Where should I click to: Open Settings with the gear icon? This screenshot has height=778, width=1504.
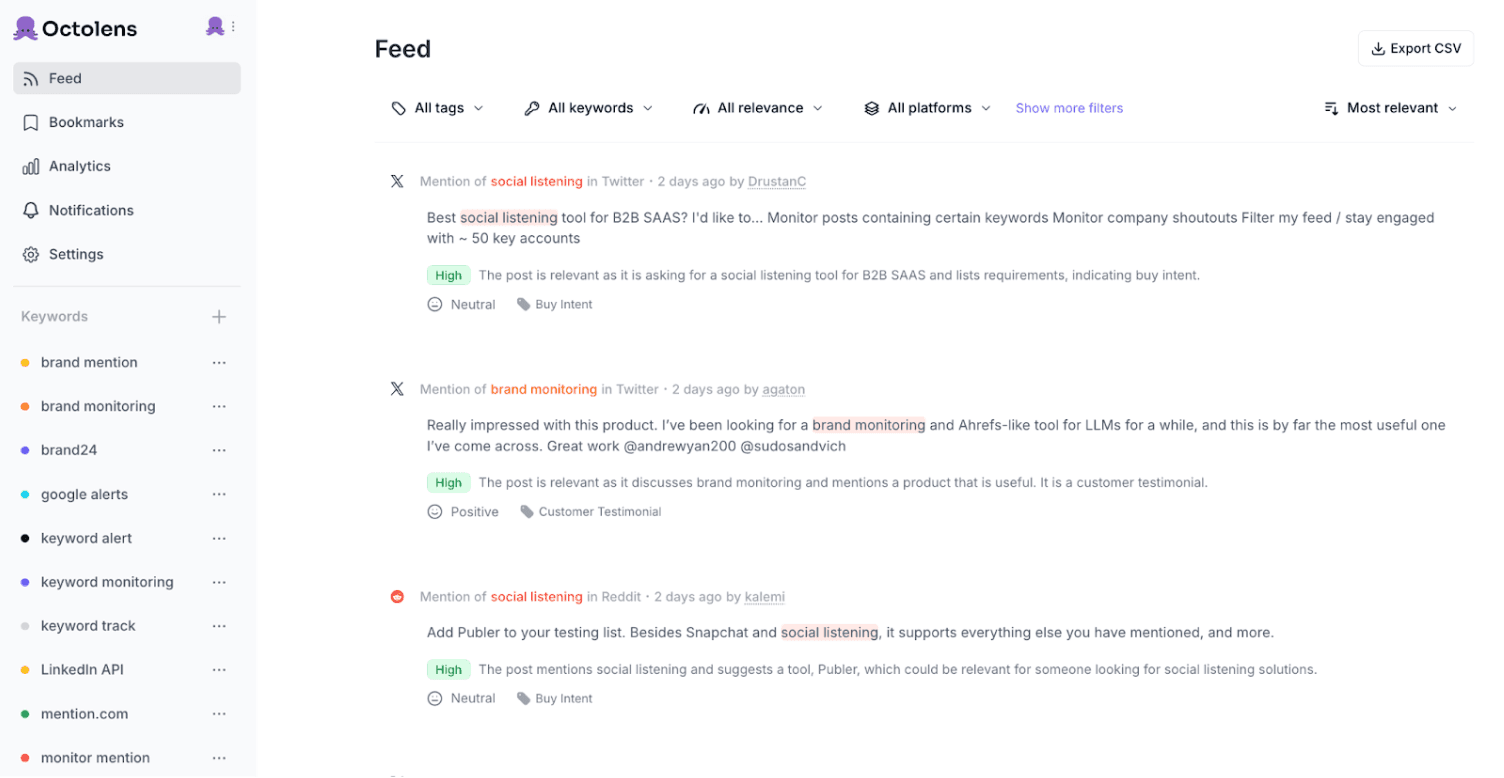click(31, 254)
